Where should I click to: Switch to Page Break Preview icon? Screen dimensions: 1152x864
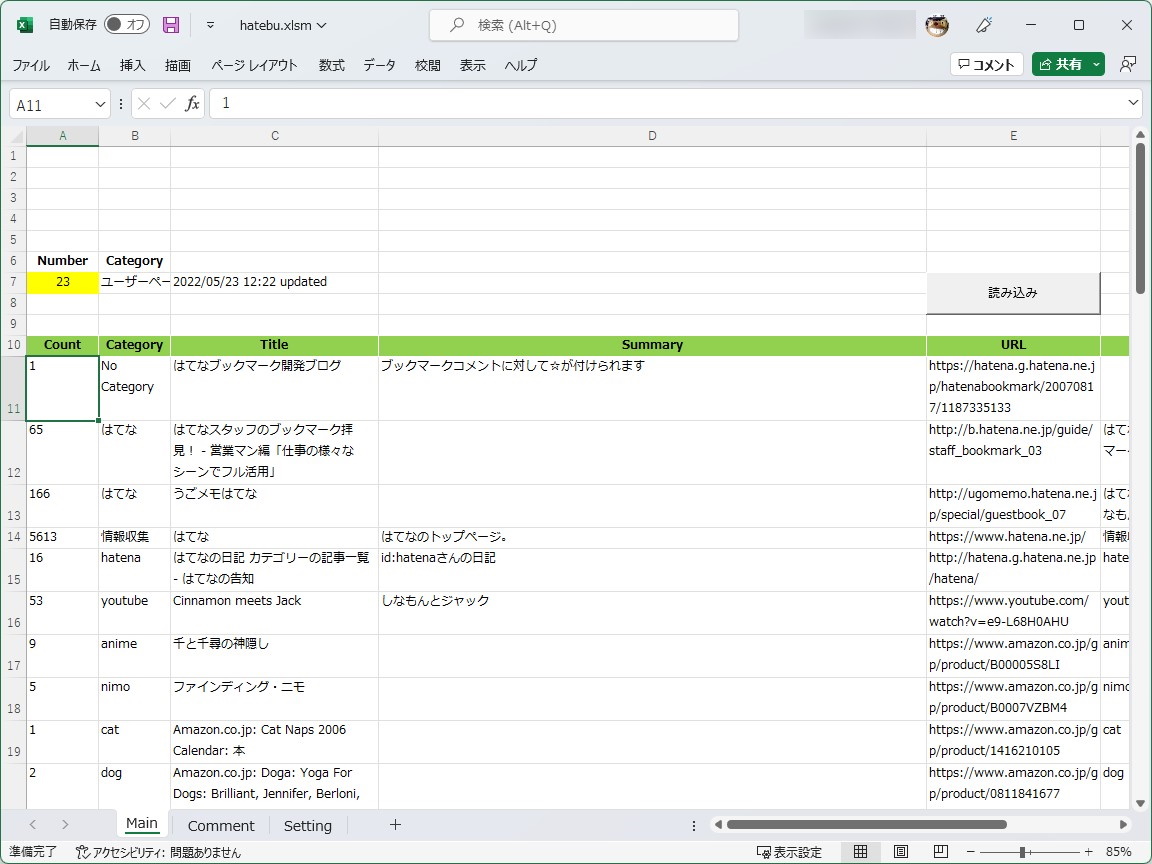pos(940,852)
